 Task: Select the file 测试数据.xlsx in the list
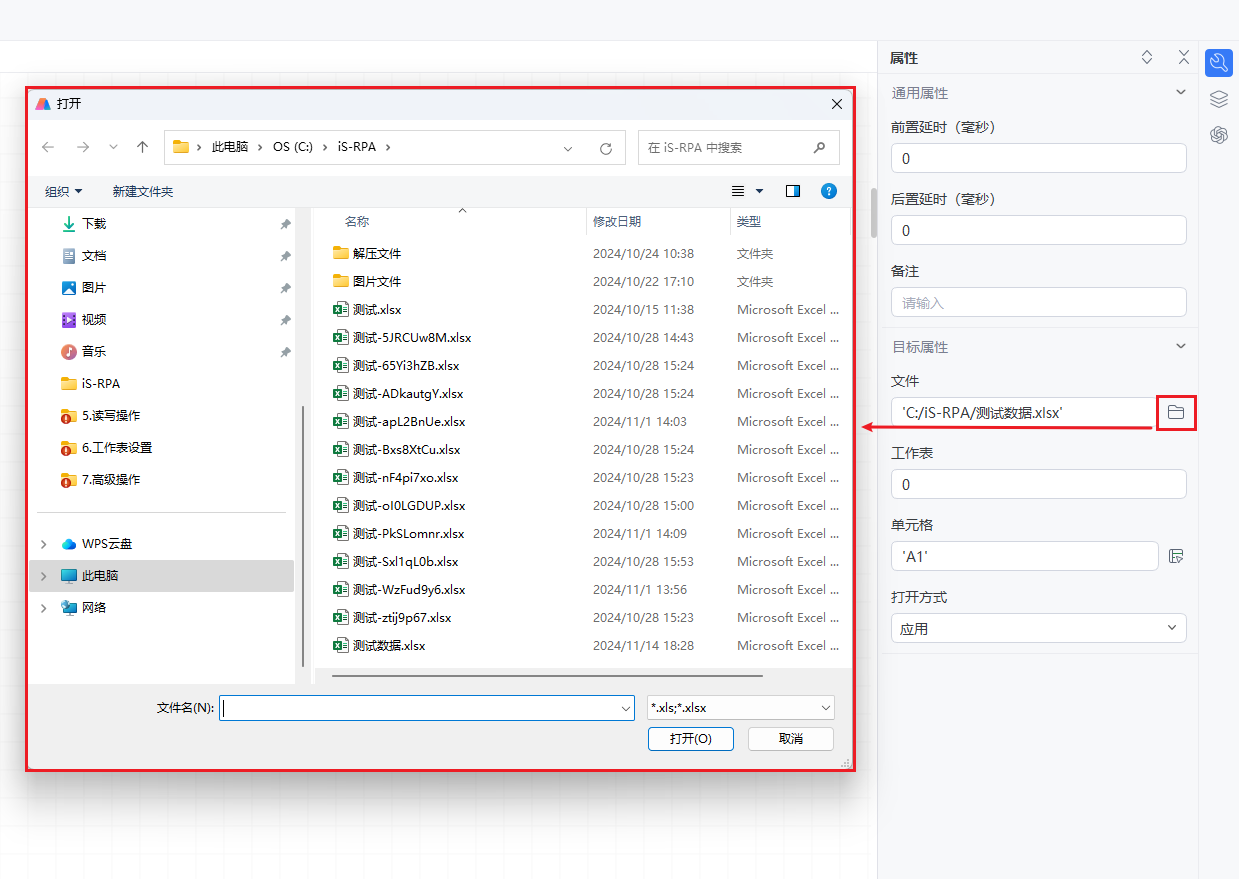click(x=389, y=646)
